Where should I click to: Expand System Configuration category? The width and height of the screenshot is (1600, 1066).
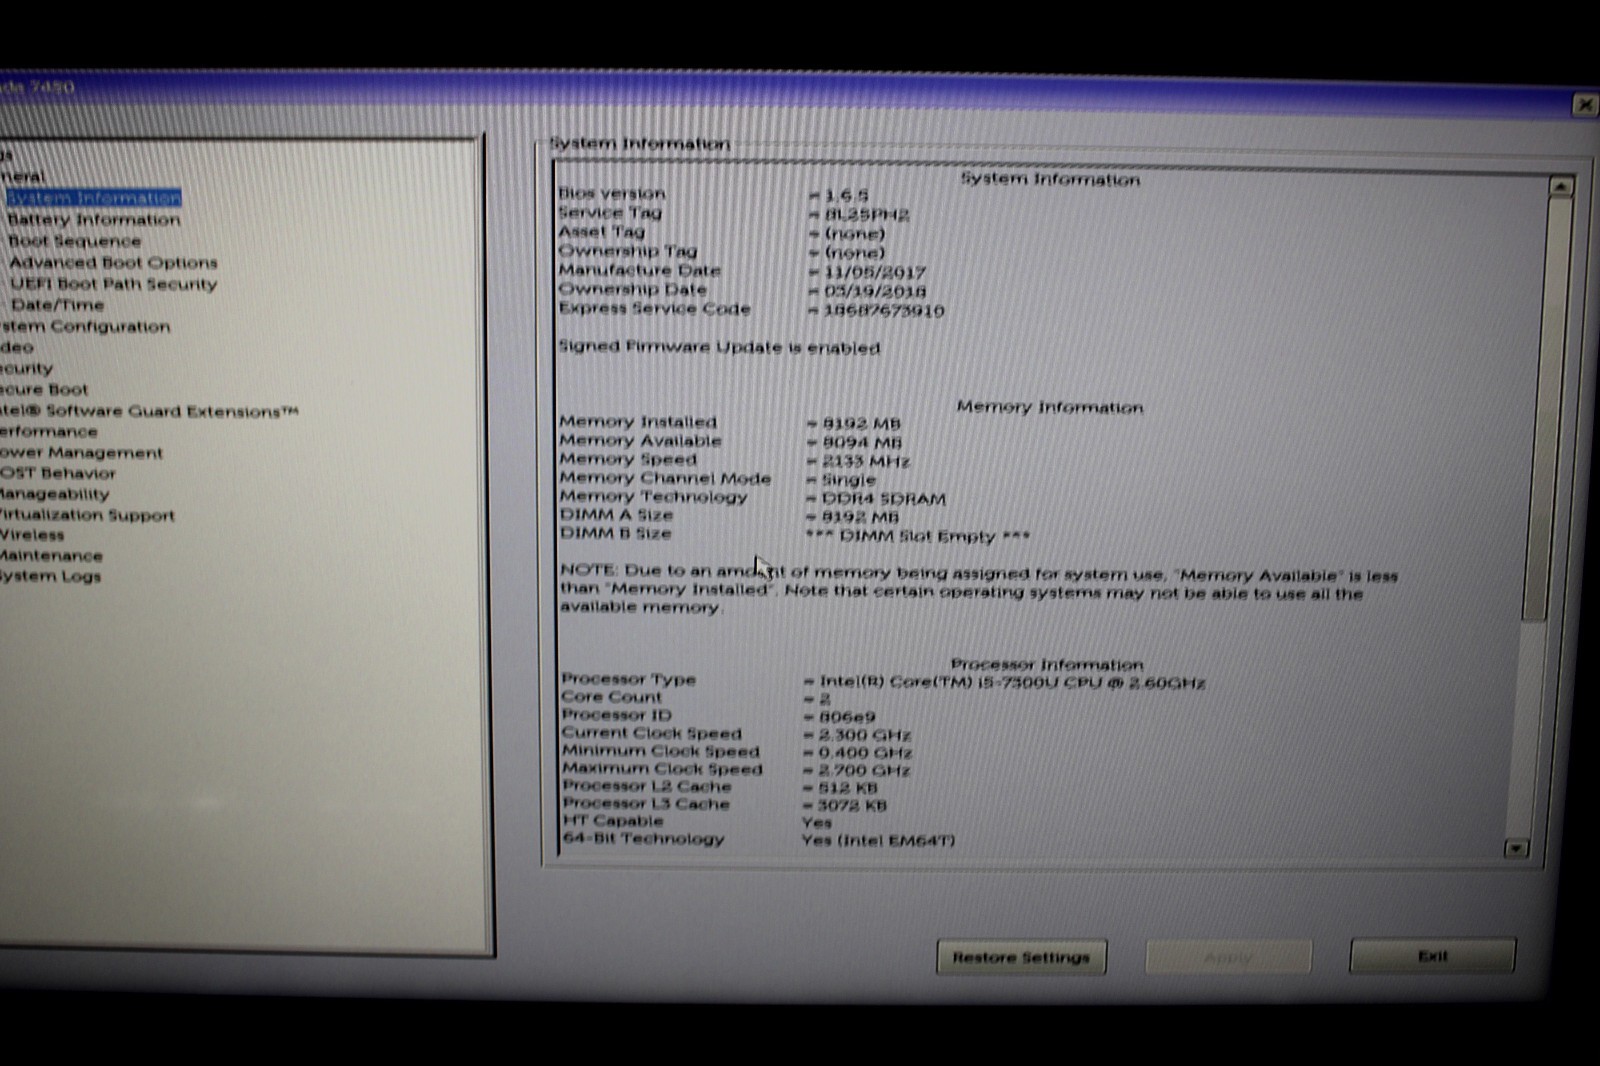85,327
